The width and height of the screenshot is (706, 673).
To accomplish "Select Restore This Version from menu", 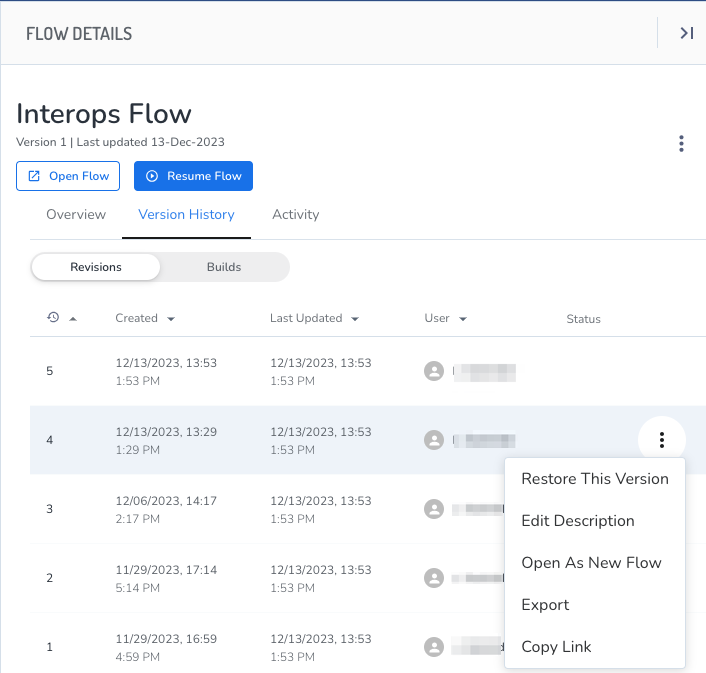I will (x=594, y=479).
